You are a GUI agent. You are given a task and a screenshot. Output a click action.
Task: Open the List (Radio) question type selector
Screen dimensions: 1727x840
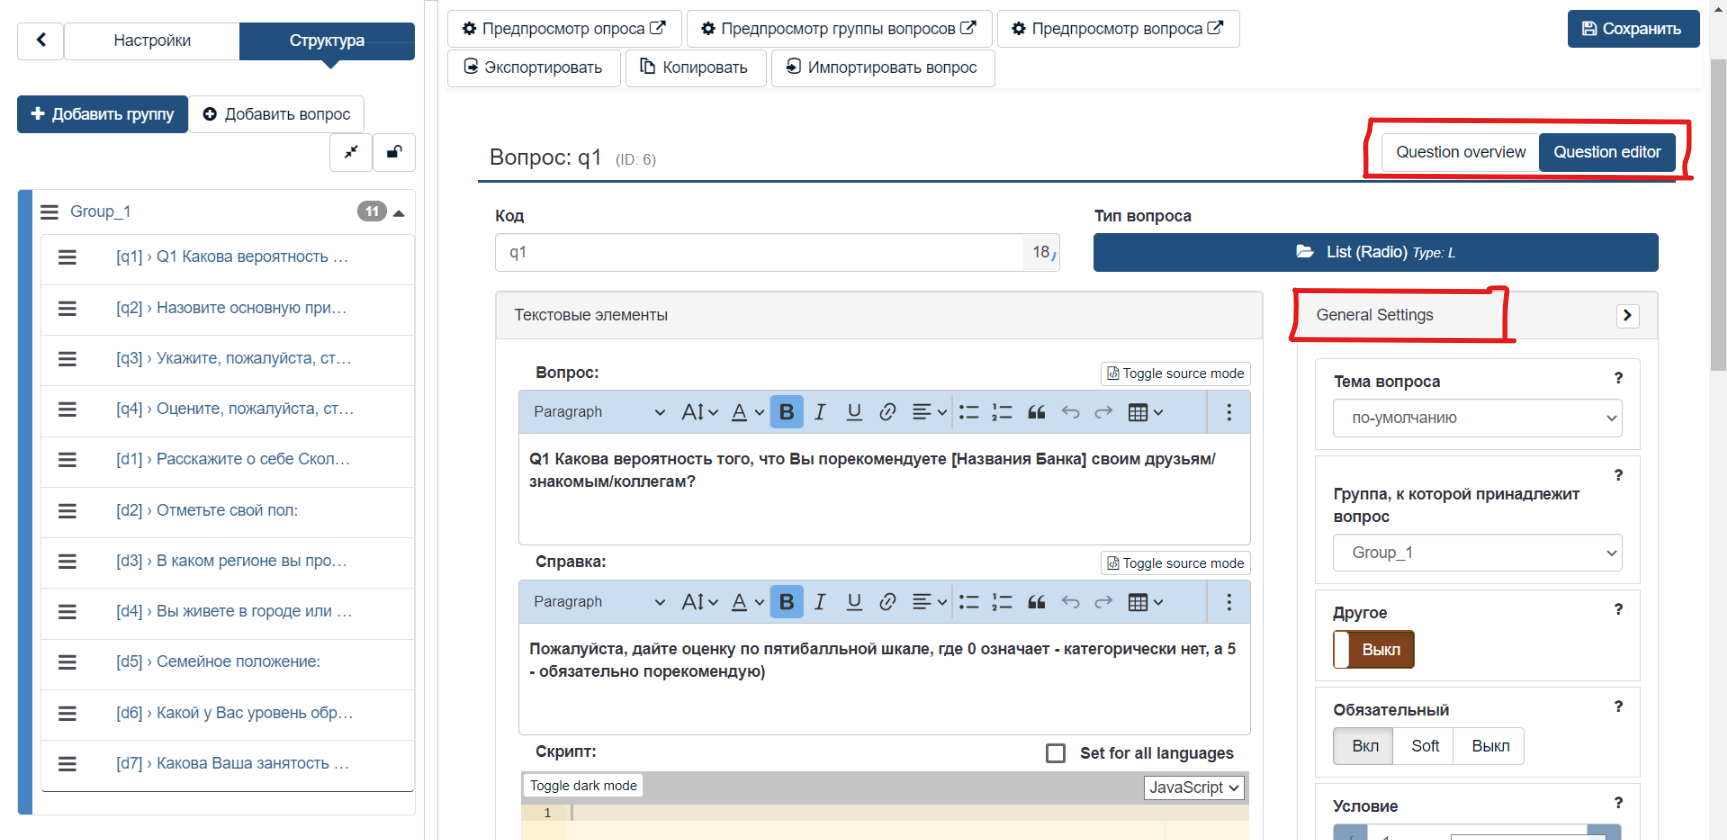tap(1375, 253)
